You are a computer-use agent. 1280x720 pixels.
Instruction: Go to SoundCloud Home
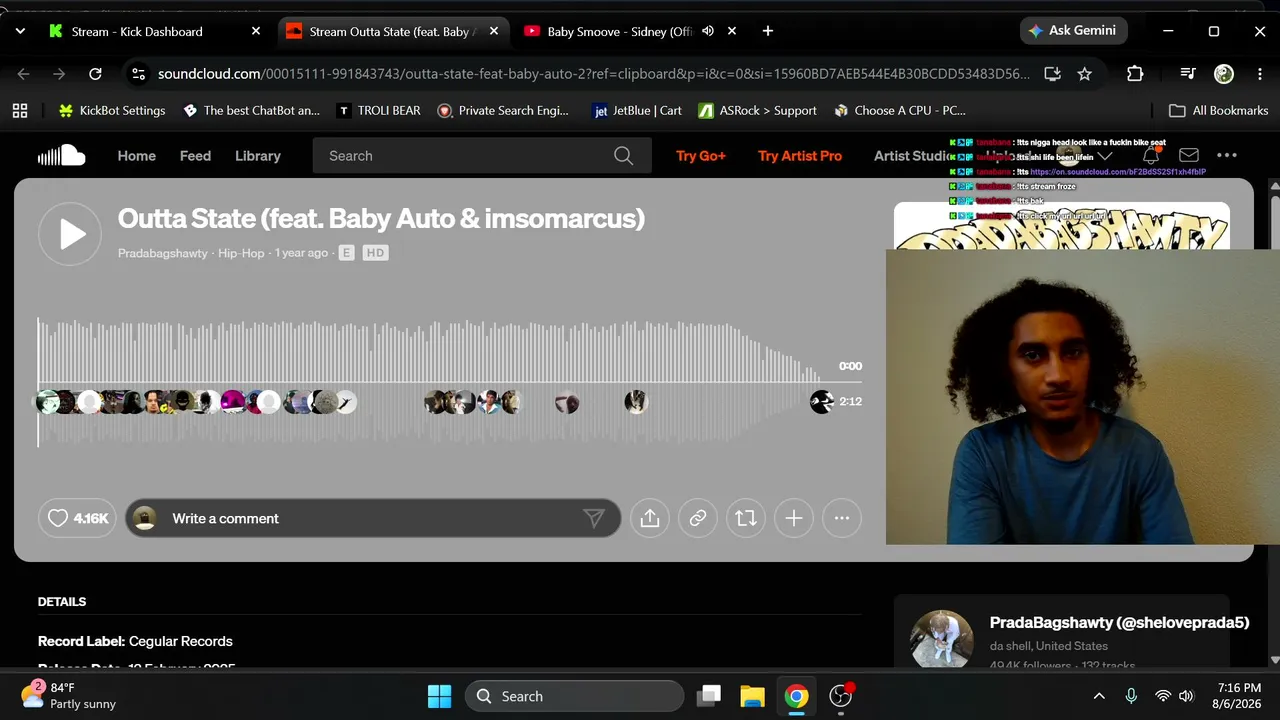click(x=137, y=156)
